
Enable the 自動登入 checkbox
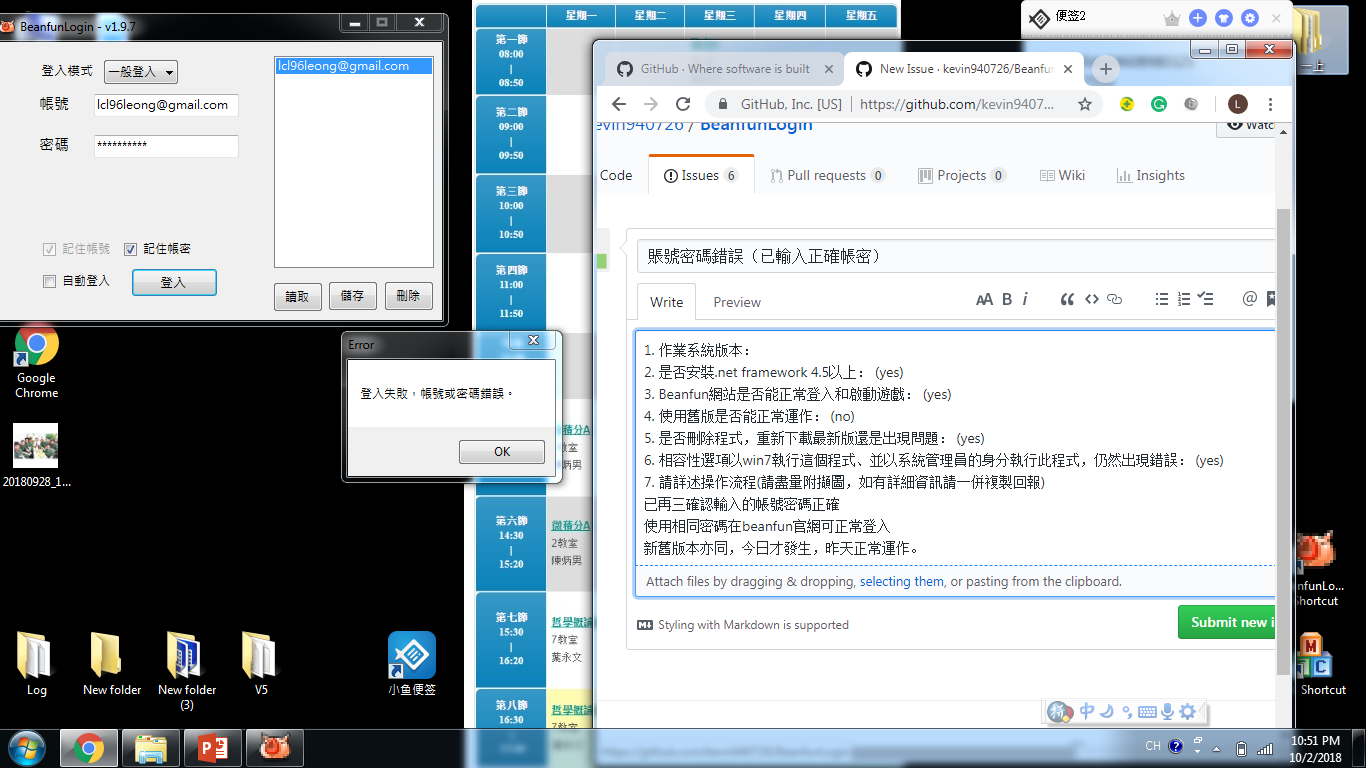pos(49,281)
